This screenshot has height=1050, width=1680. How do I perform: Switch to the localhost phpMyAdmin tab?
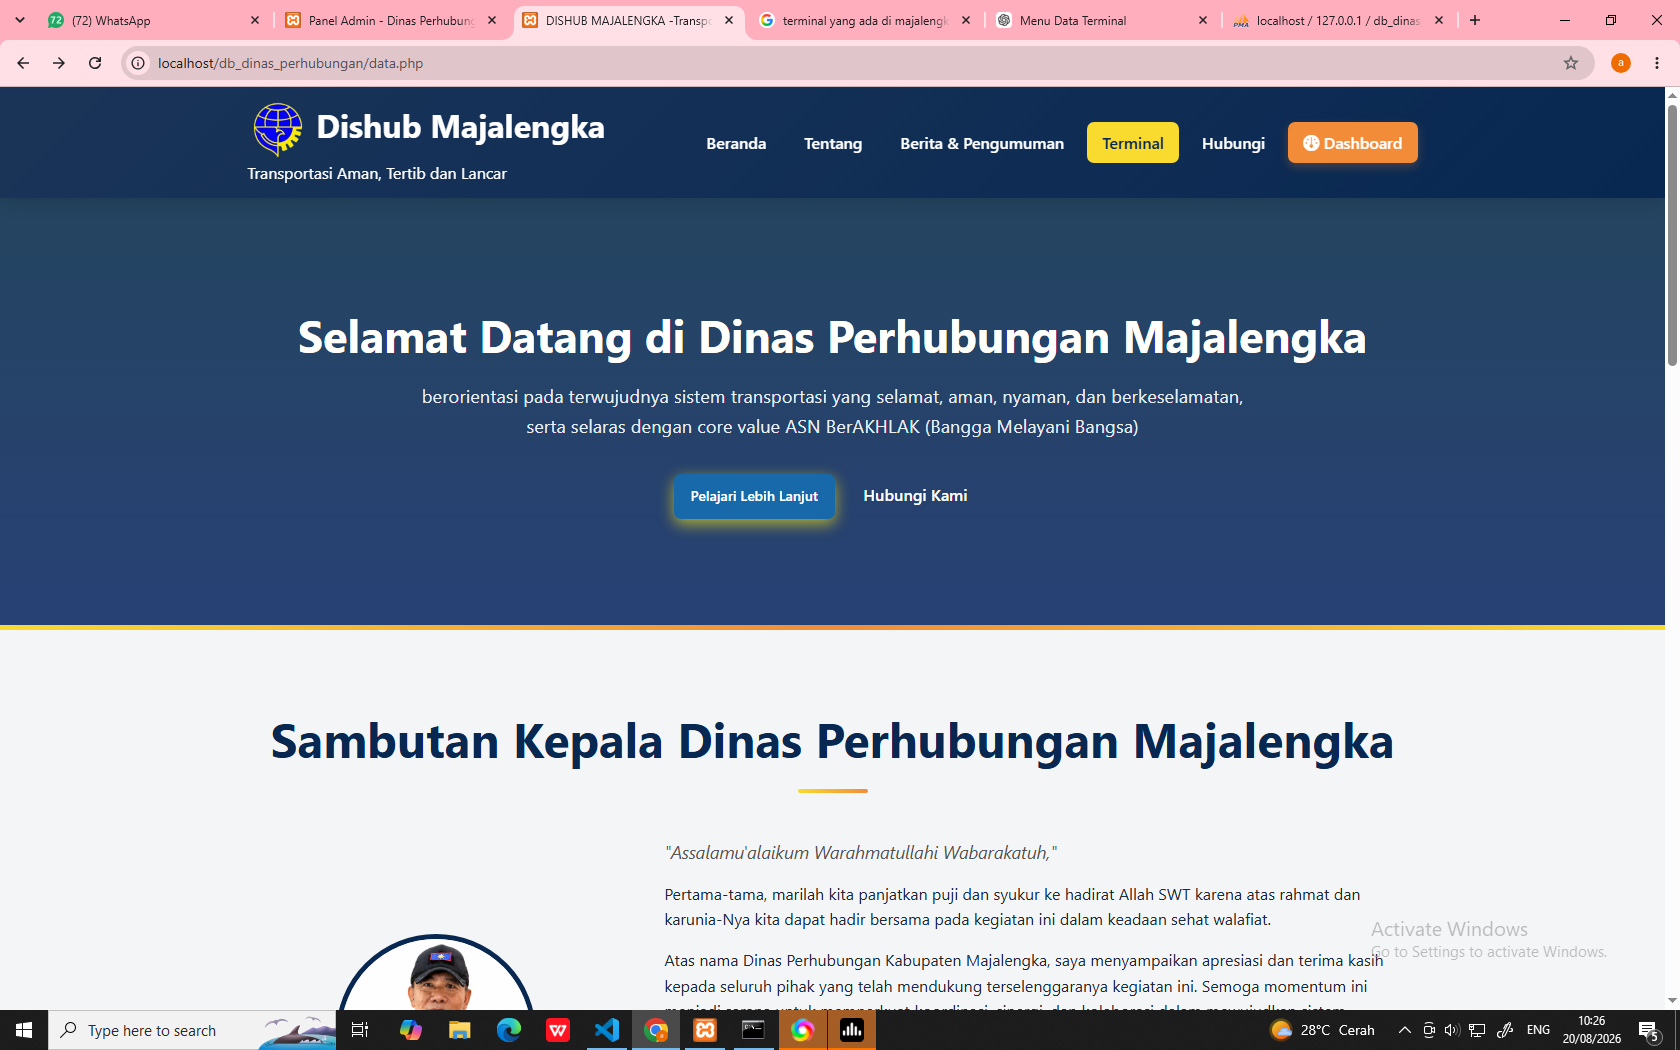(1339, 20)
